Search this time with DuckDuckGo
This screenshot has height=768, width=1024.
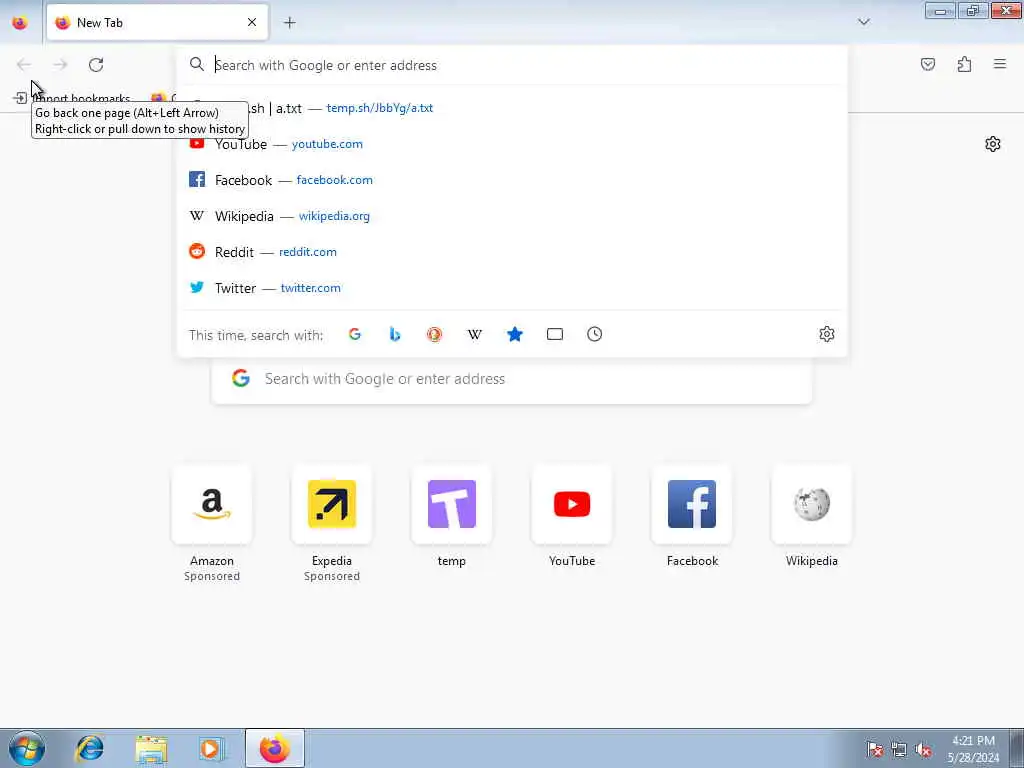[434, 334]
